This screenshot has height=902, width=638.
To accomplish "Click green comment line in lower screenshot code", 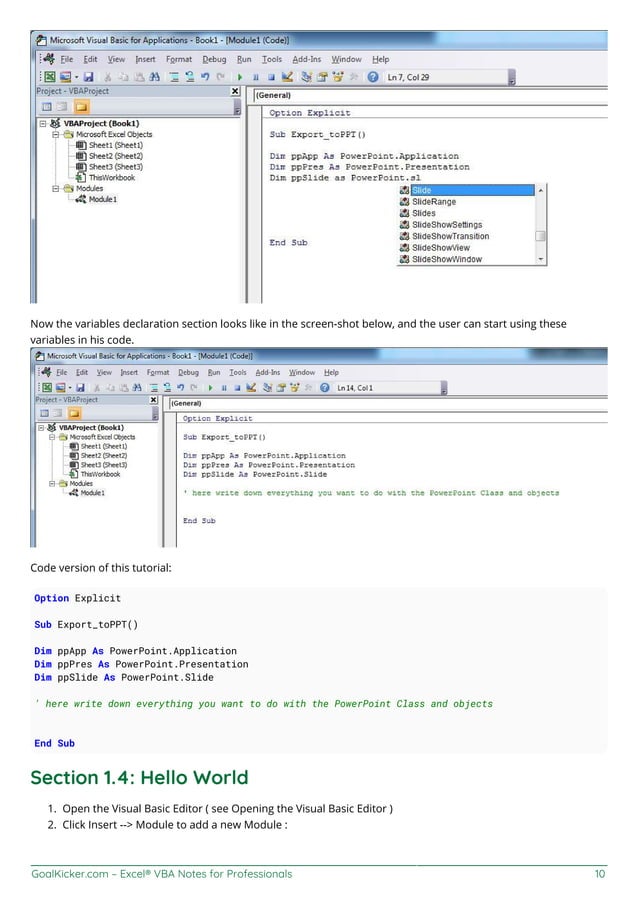I will tap(371, 493).
